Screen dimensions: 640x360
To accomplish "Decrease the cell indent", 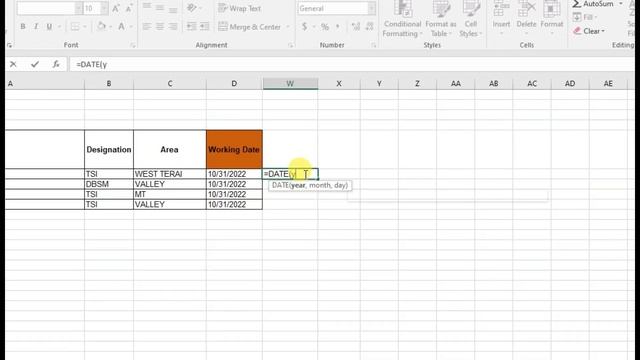I will 191,27.
